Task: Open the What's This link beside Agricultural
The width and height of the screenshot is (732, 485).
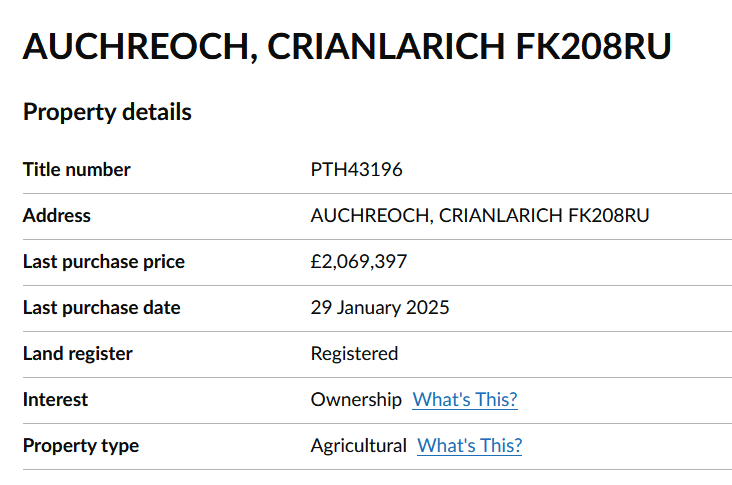Action: coord(469,446)
